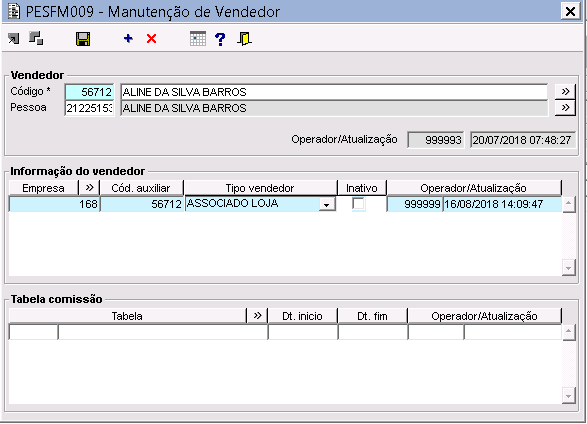The height and width of the screenshot is (424, 587).
Task: Open lookup button beside Pessoa name field
Action: [565, 108]
